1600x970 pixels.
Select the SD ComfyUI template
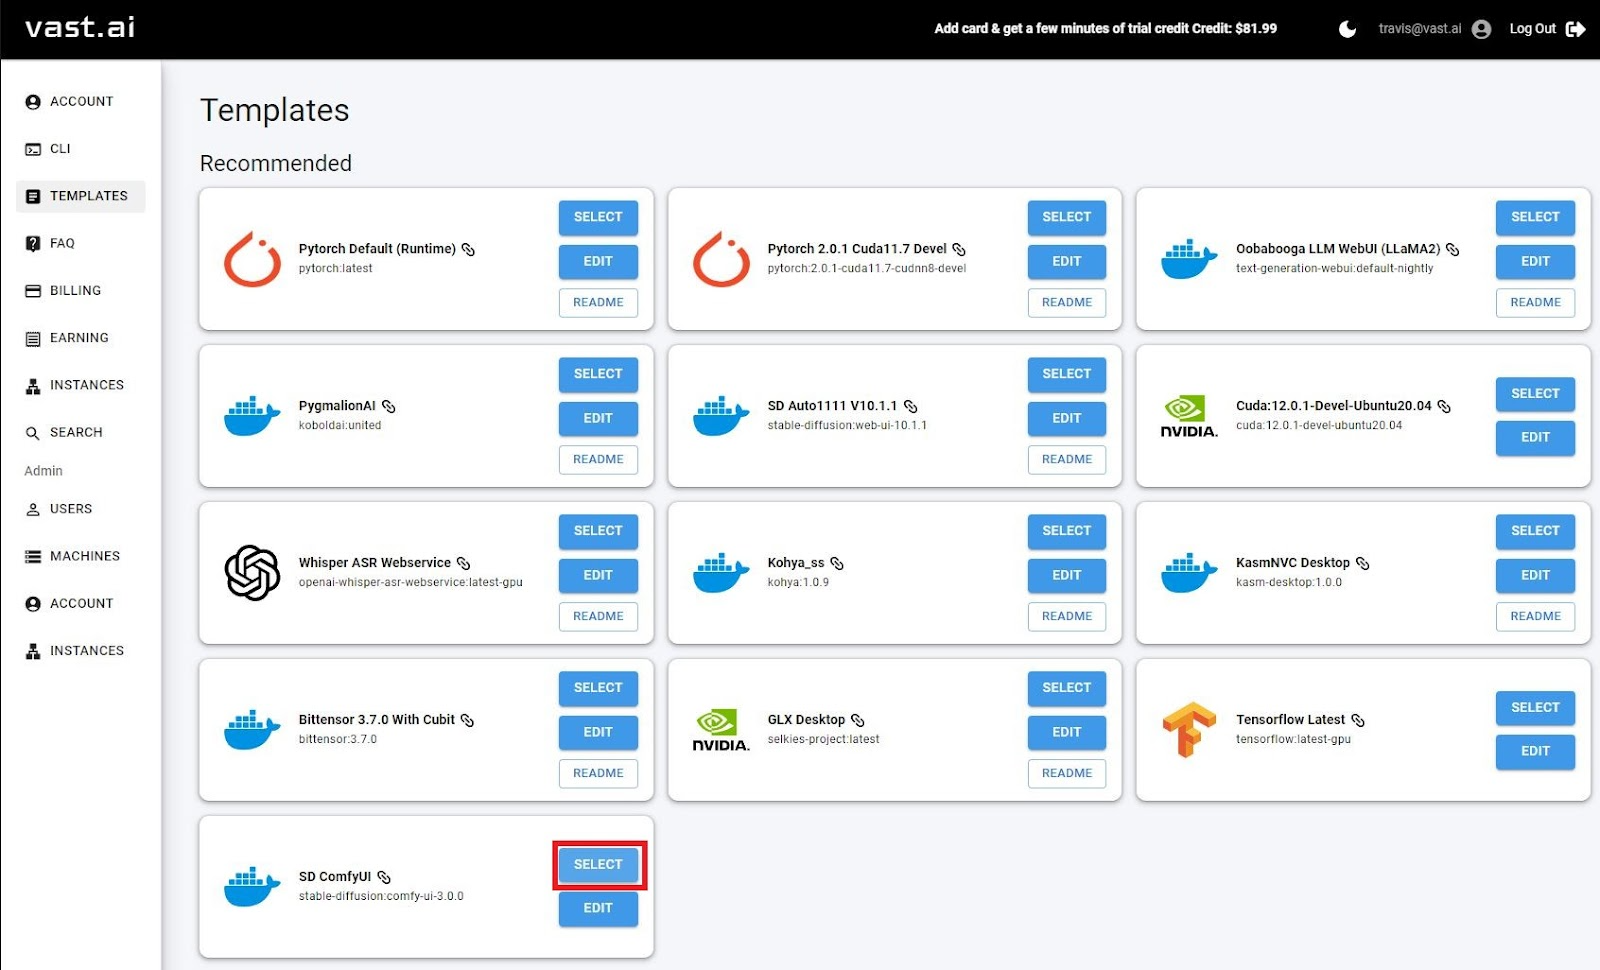(598, 865)
